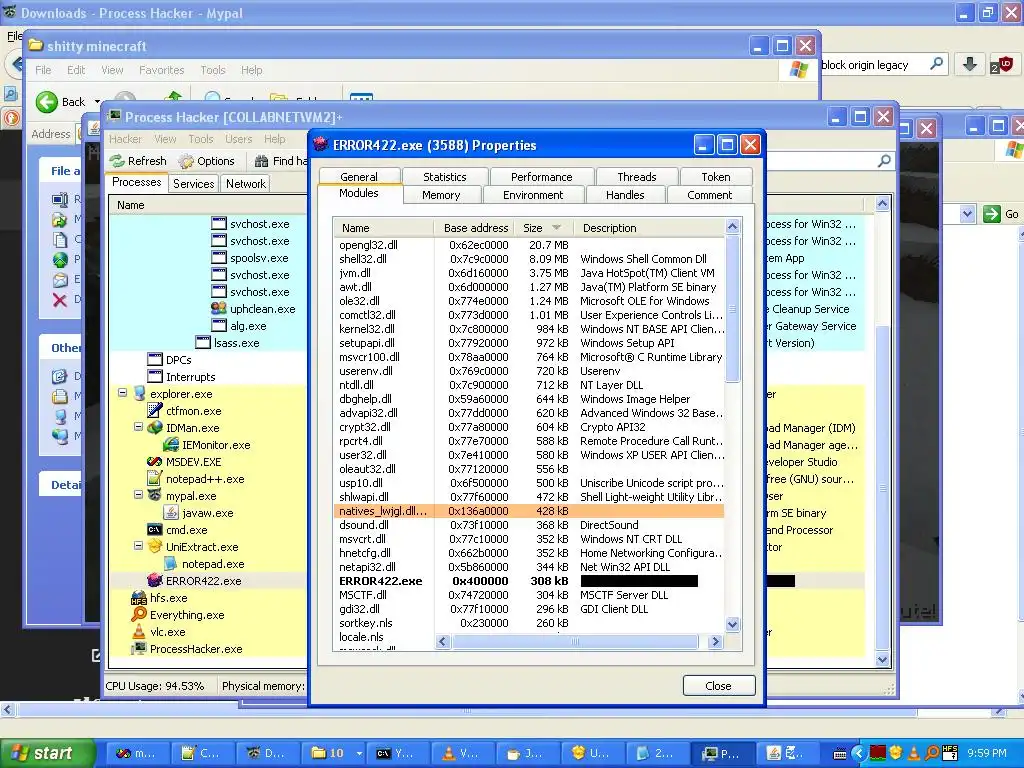Open the address dropdown beside the Go button
This screenshot has height=768, width=1024.
click(967, 214)
